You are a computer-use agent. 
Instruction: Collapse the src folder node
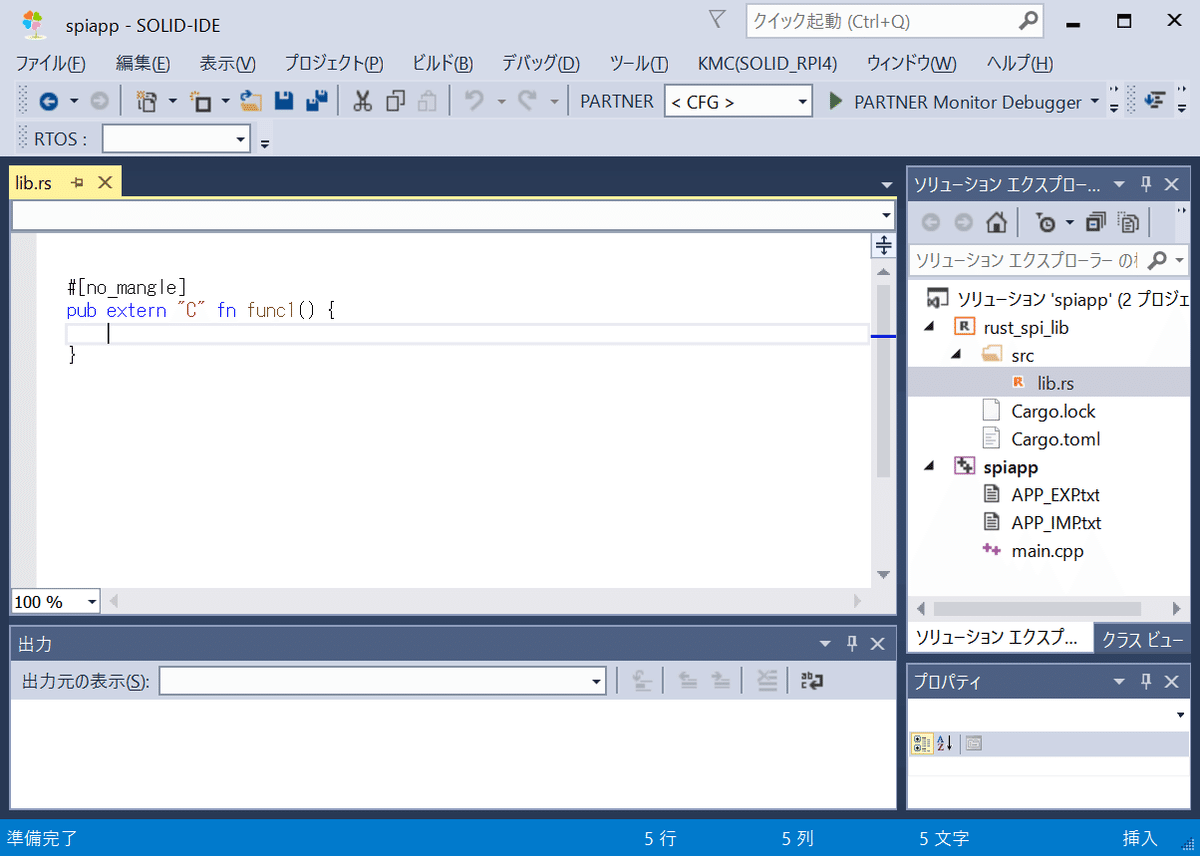[x=956, y=355]
